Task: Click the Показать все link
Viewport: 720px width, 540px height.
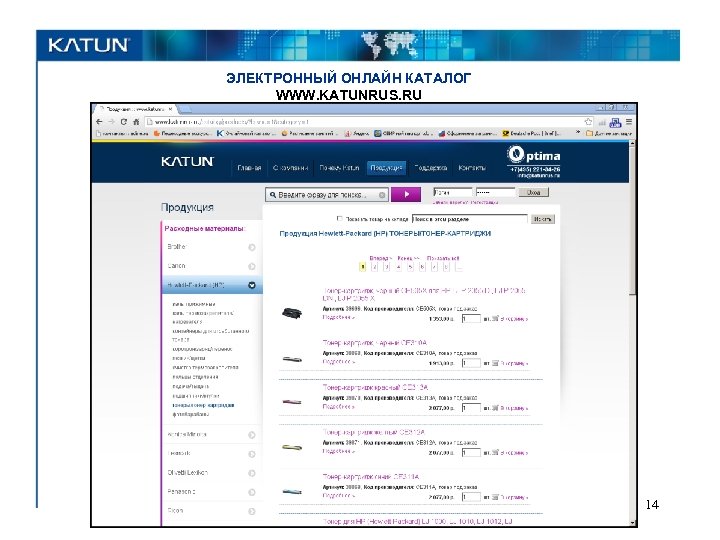Action: [x=443, y=258]
